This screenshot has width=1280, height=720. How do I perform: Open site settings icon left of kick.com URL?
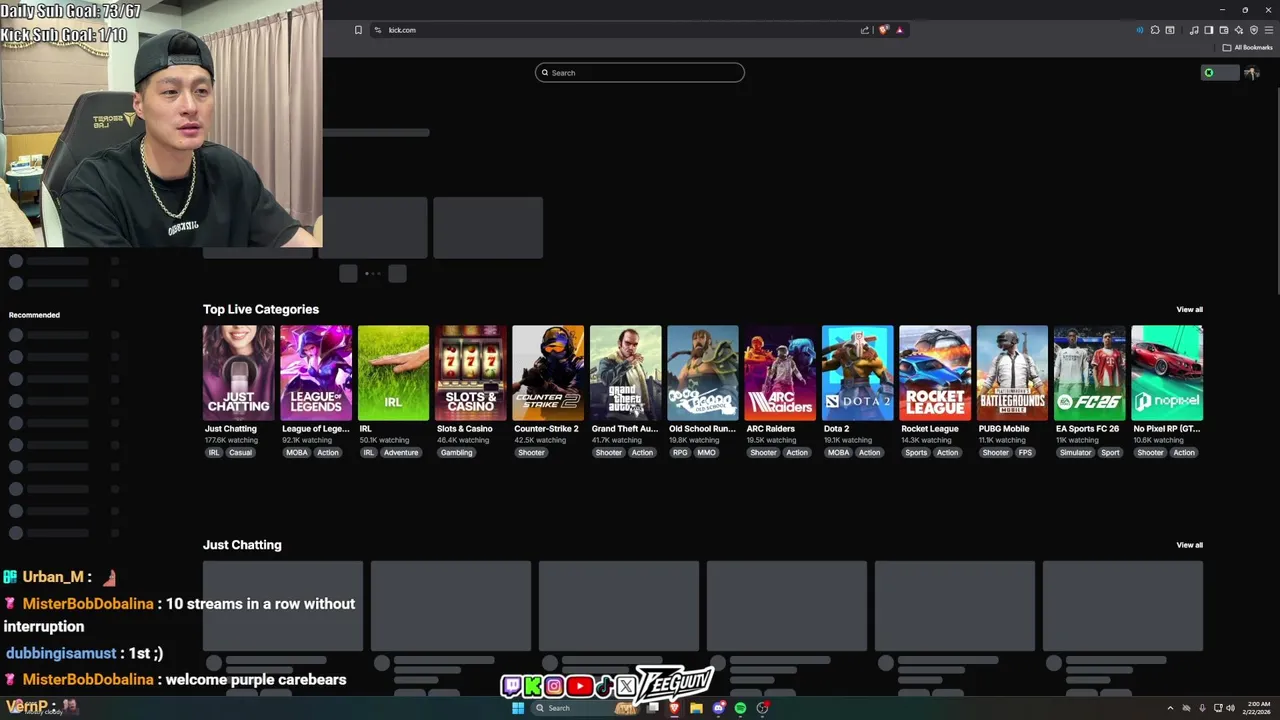click(378, 30)
